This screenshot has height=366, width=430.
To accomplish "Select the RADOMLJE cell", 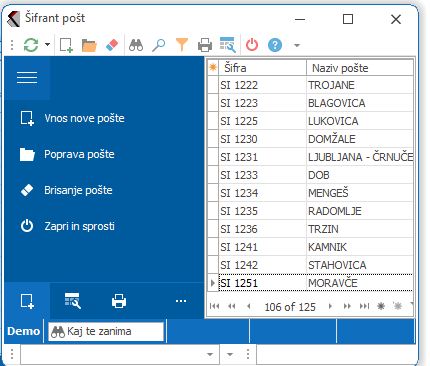I will click(x=360, y=211).
